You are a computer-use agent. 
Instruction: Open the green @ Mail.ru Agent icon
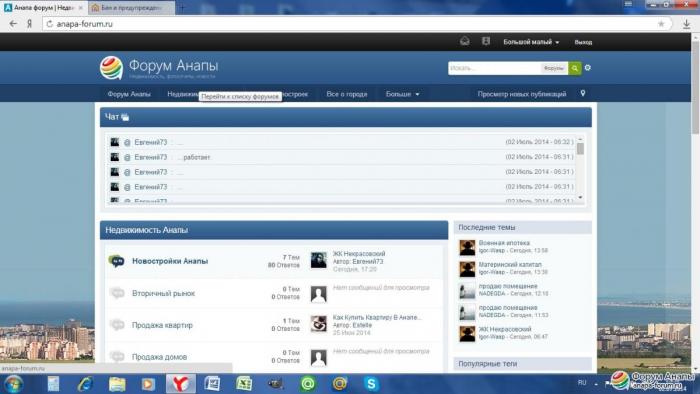[308, 384]
